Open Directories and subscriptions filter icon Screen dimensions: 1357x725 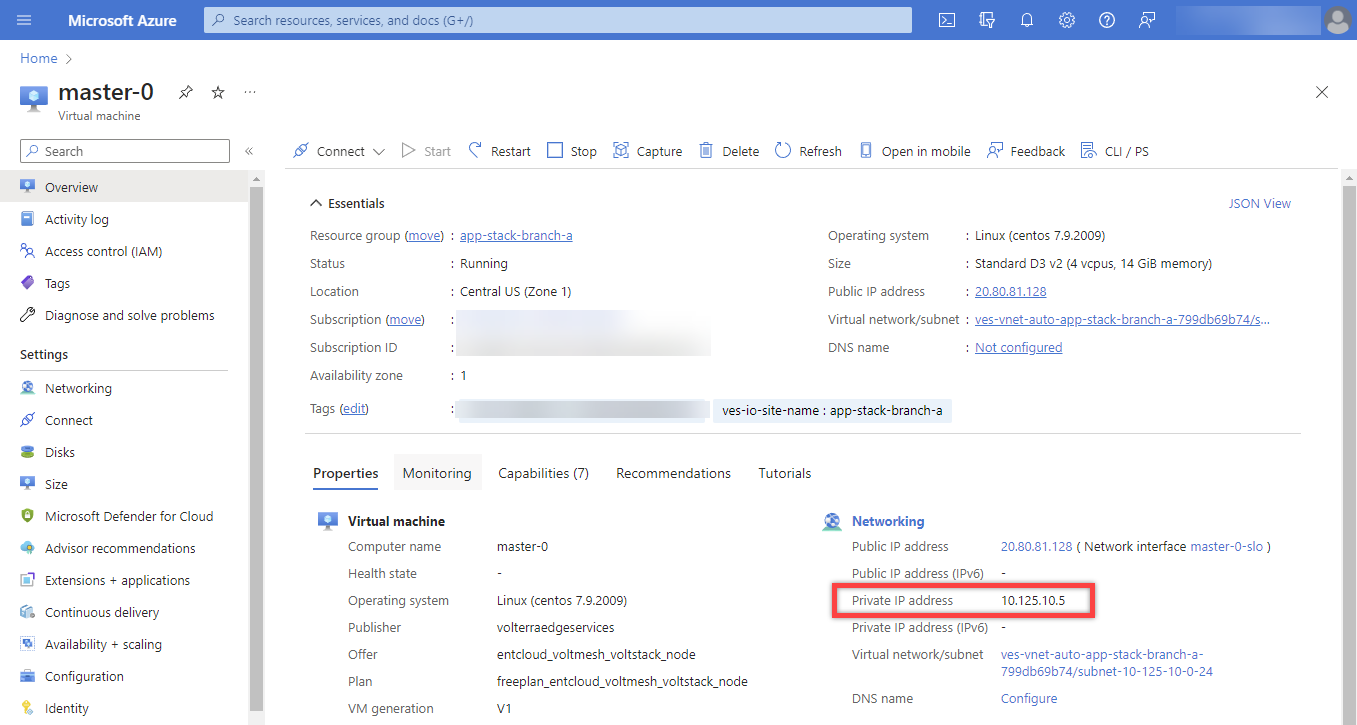[x=987, y=20]
